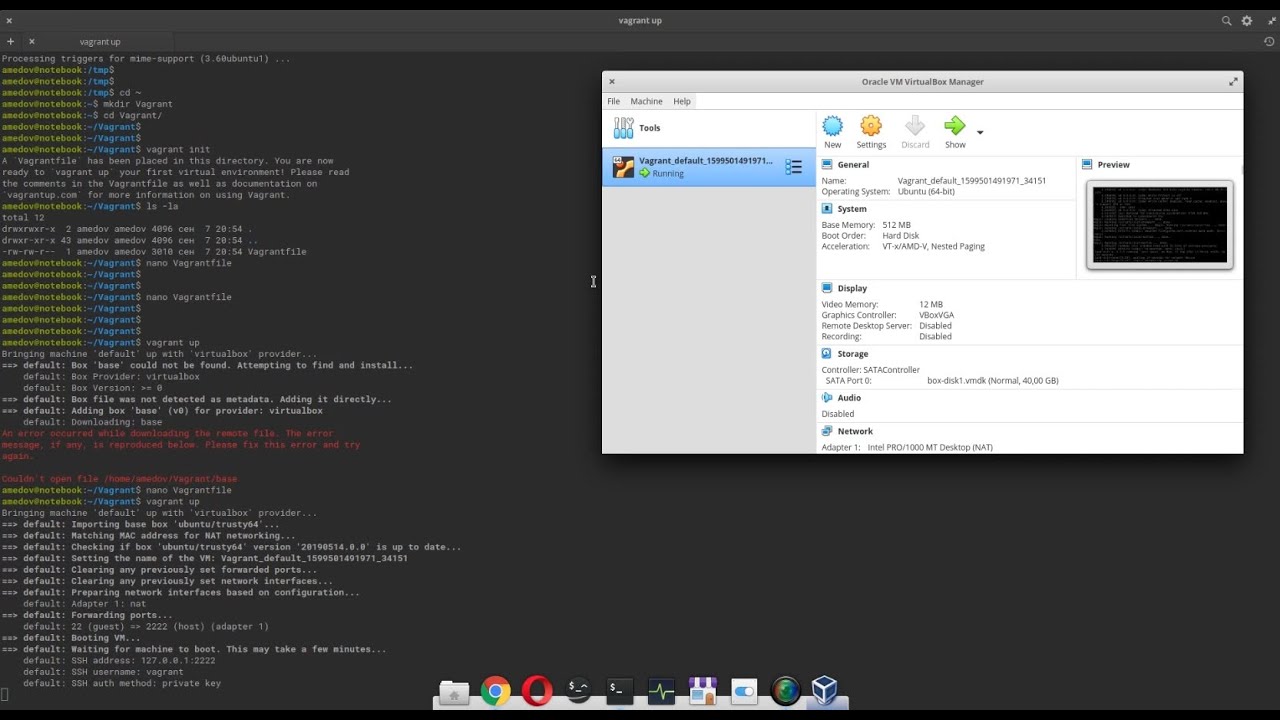Click the Audio section heading
1280x720 pixels.
[x=849, y=398]
